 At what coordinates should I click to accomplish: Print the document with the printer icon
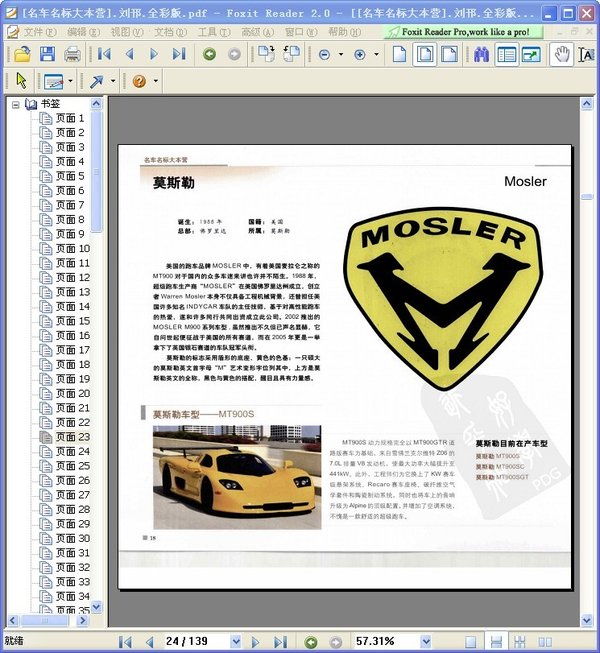72,54
